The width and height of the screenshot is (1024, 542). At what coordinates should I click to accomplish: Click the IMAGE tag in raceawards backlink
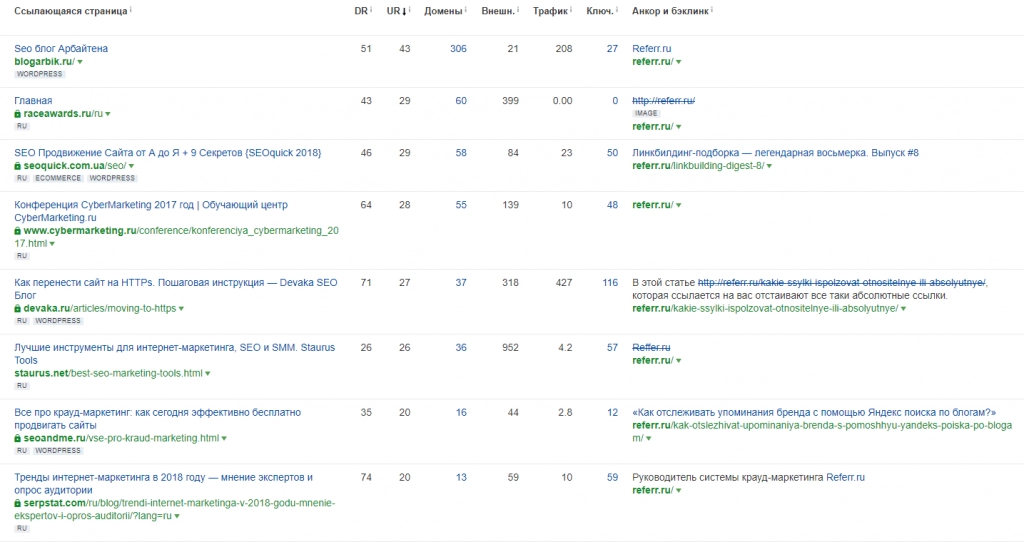646,114
